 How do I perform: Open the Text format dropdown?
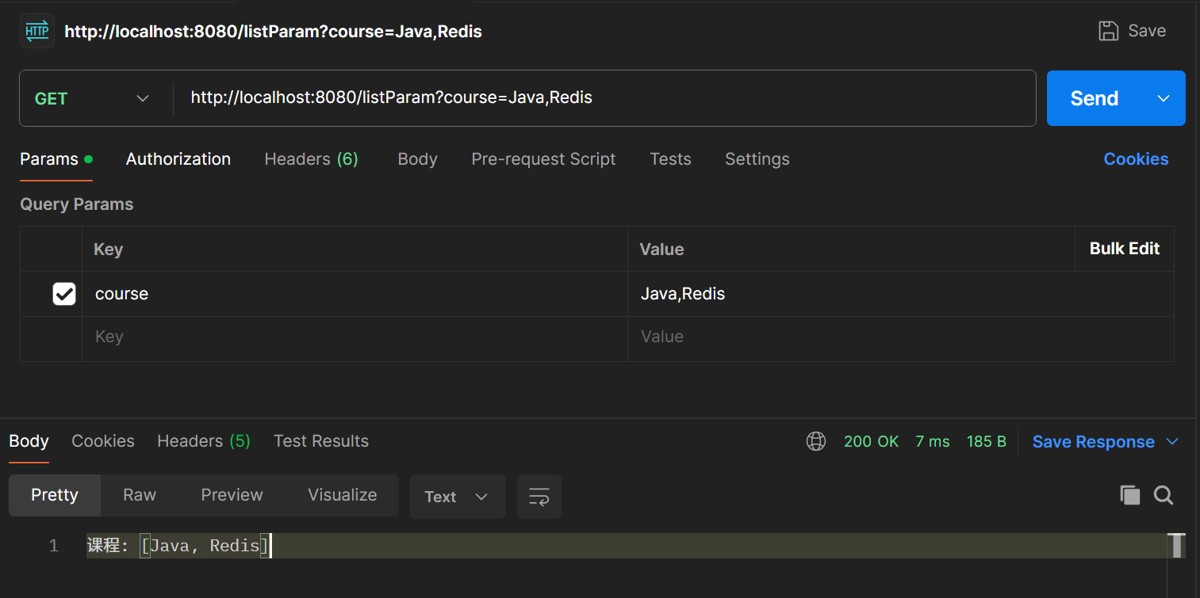(x=456, y=496)
